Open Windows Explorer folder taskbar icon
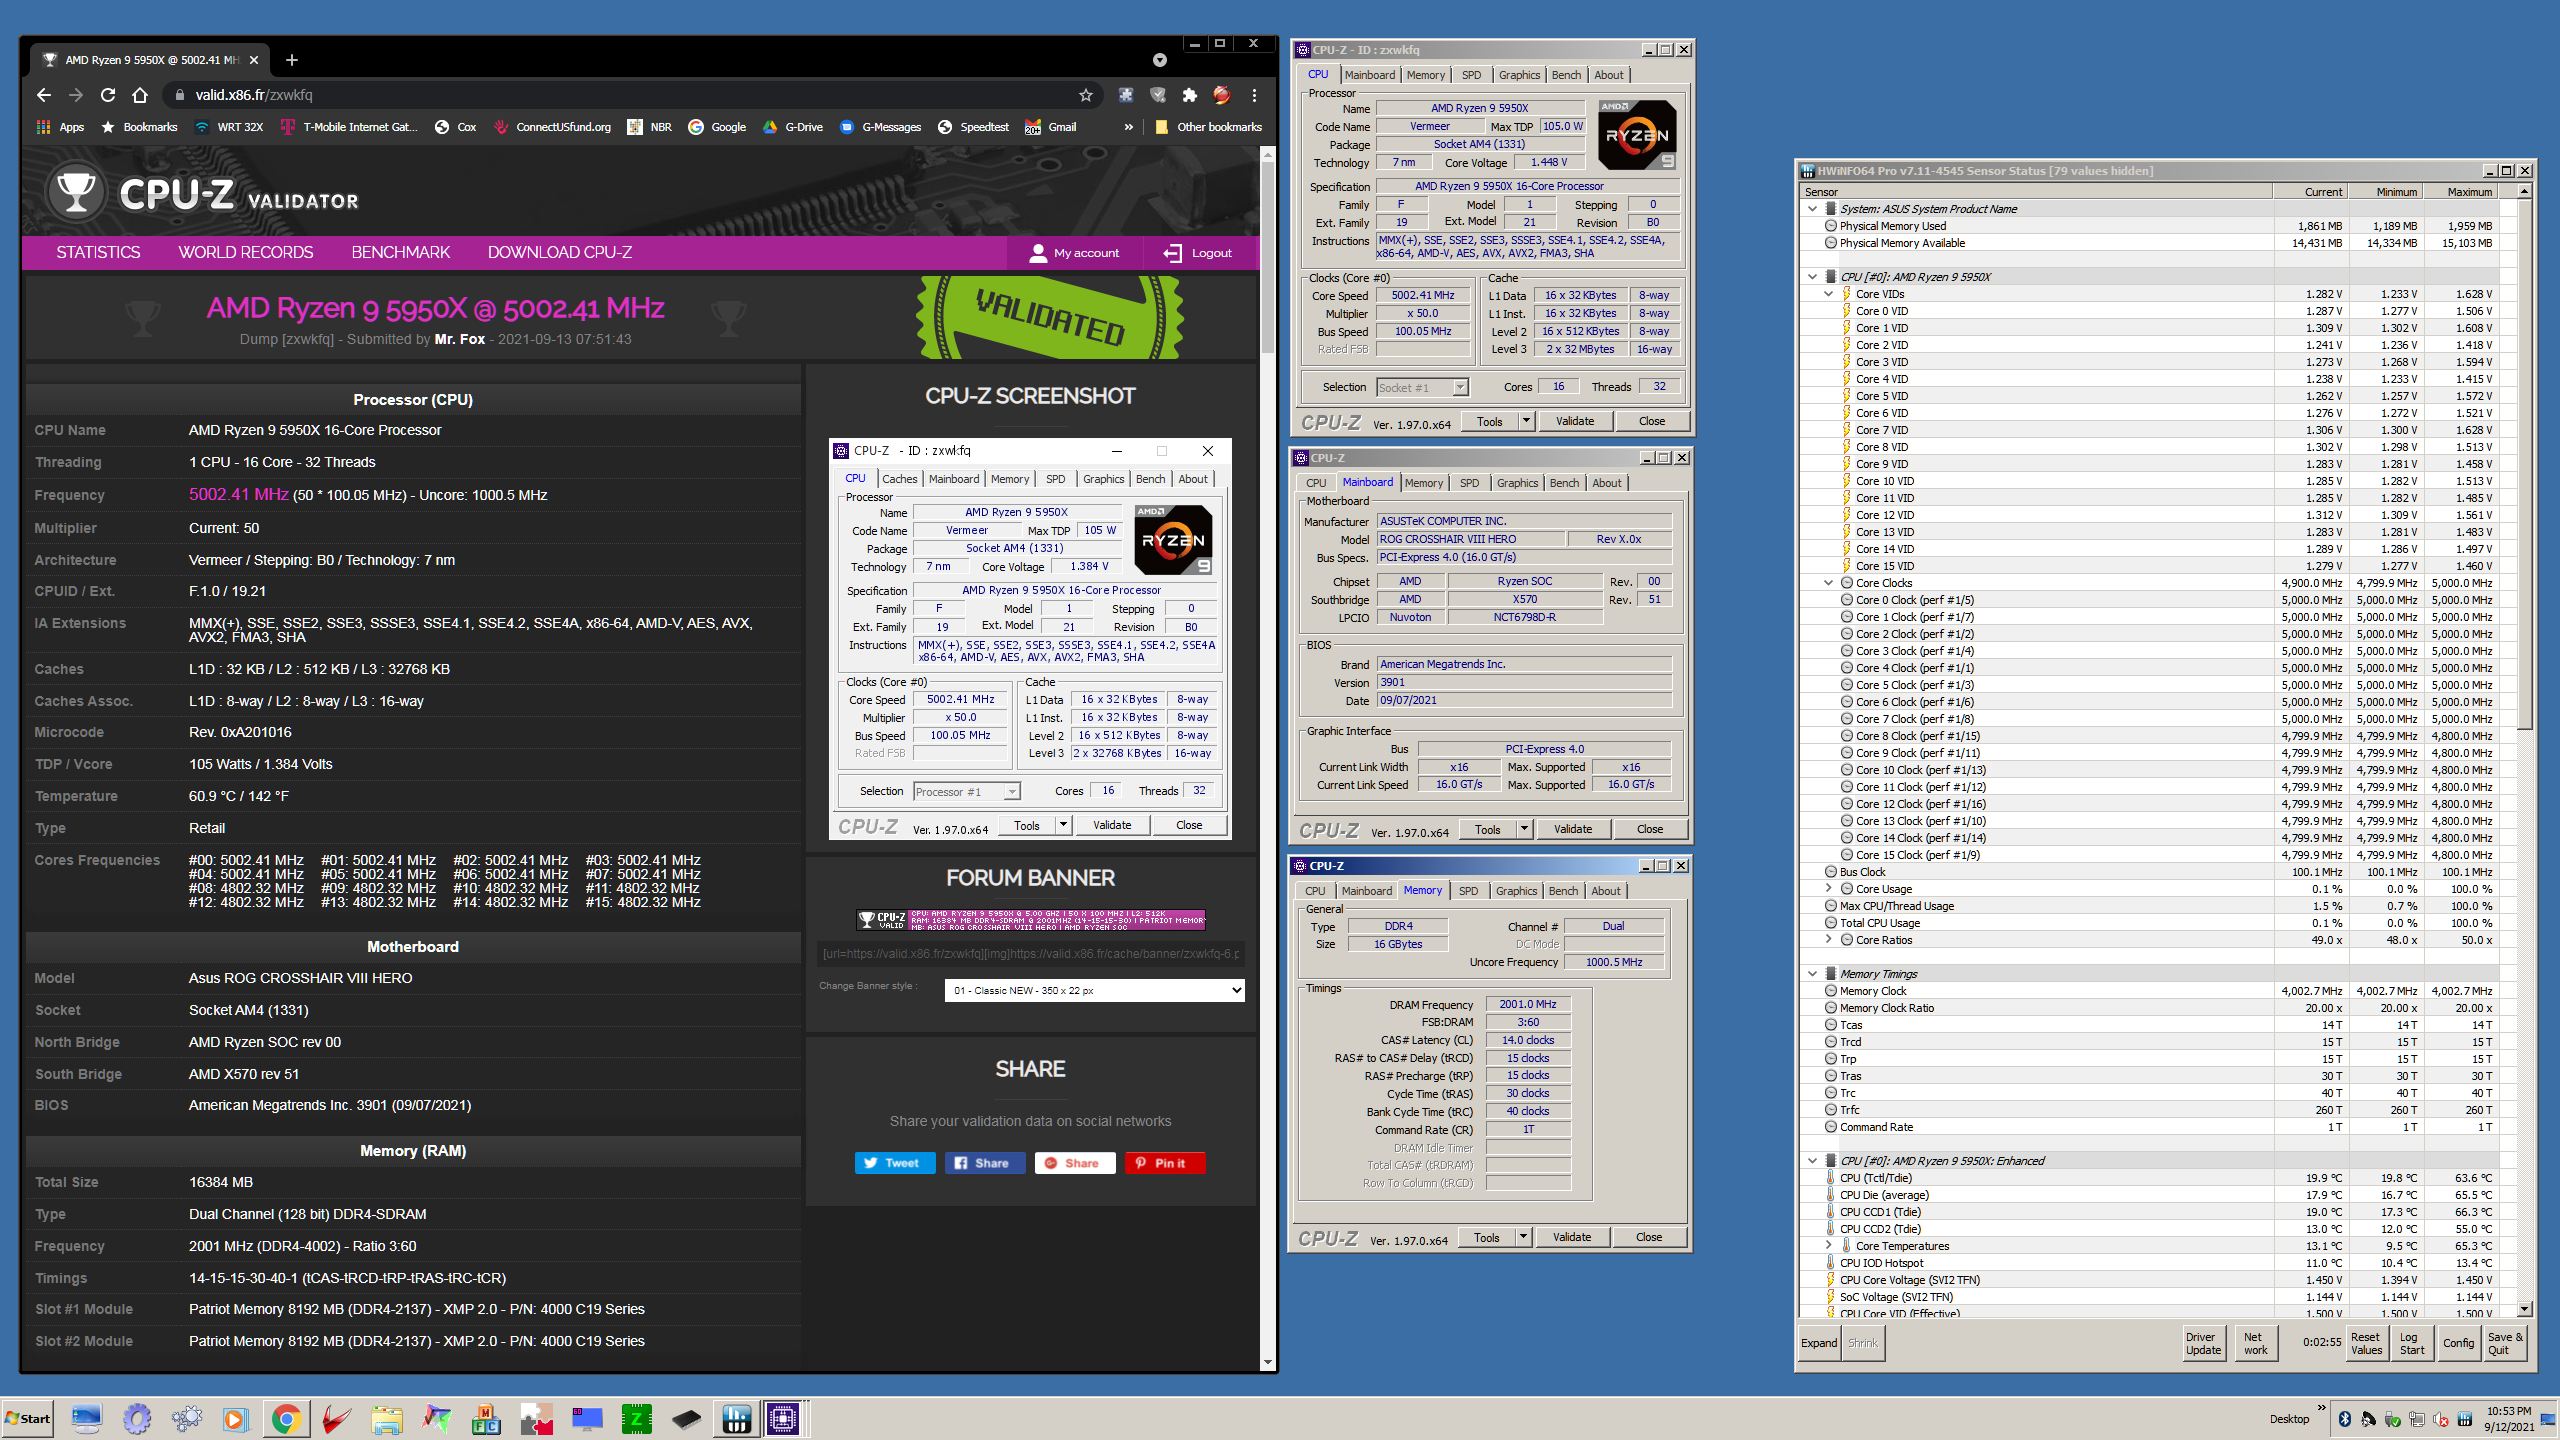Screen dimensions: 2560x1440 [386, 1418]
